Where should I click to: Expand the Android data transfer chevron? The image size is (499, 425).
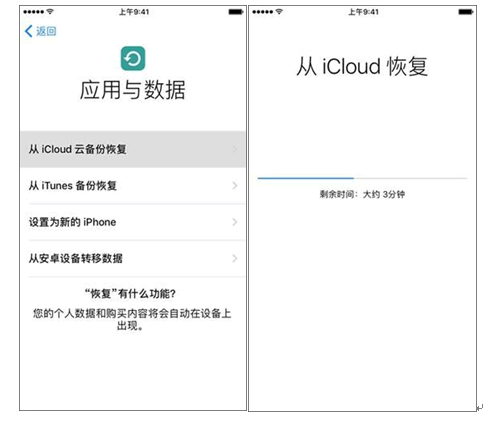(x=235, y=258)
